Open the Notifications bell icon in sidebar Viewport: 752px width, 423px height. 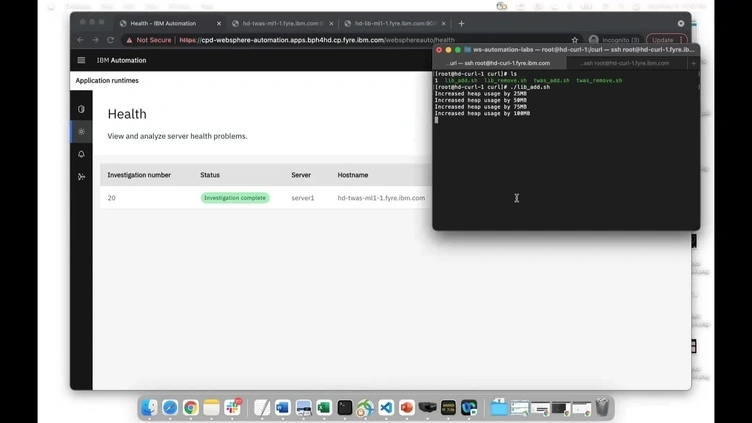(x=81, y=154)
